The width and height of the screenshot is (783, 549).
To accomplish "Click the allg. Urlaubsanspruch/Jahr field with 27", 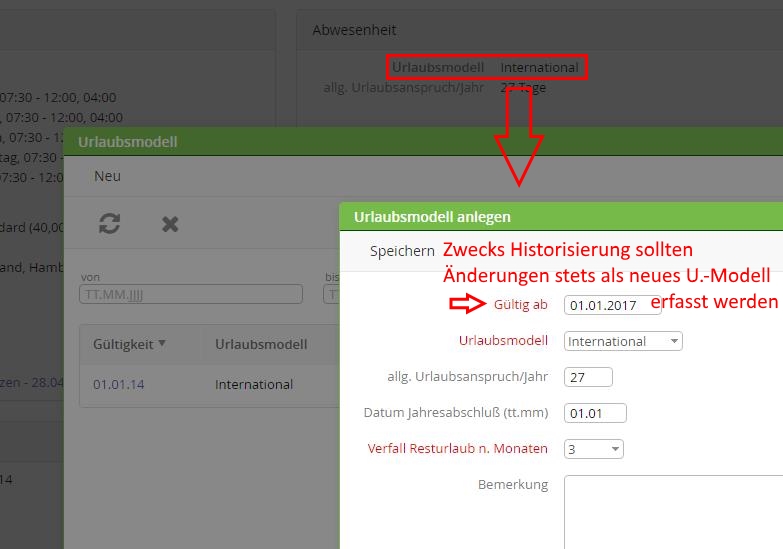I will tap(588, 377).
